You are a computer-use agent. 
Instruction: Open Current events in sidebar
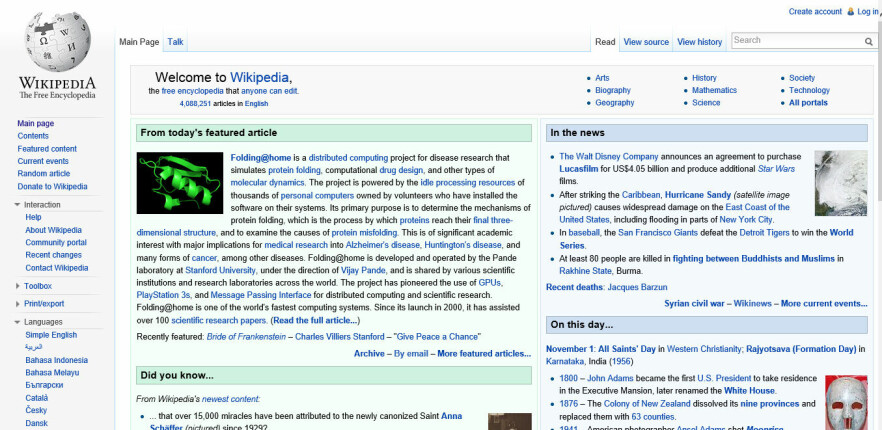click(43, 161)
